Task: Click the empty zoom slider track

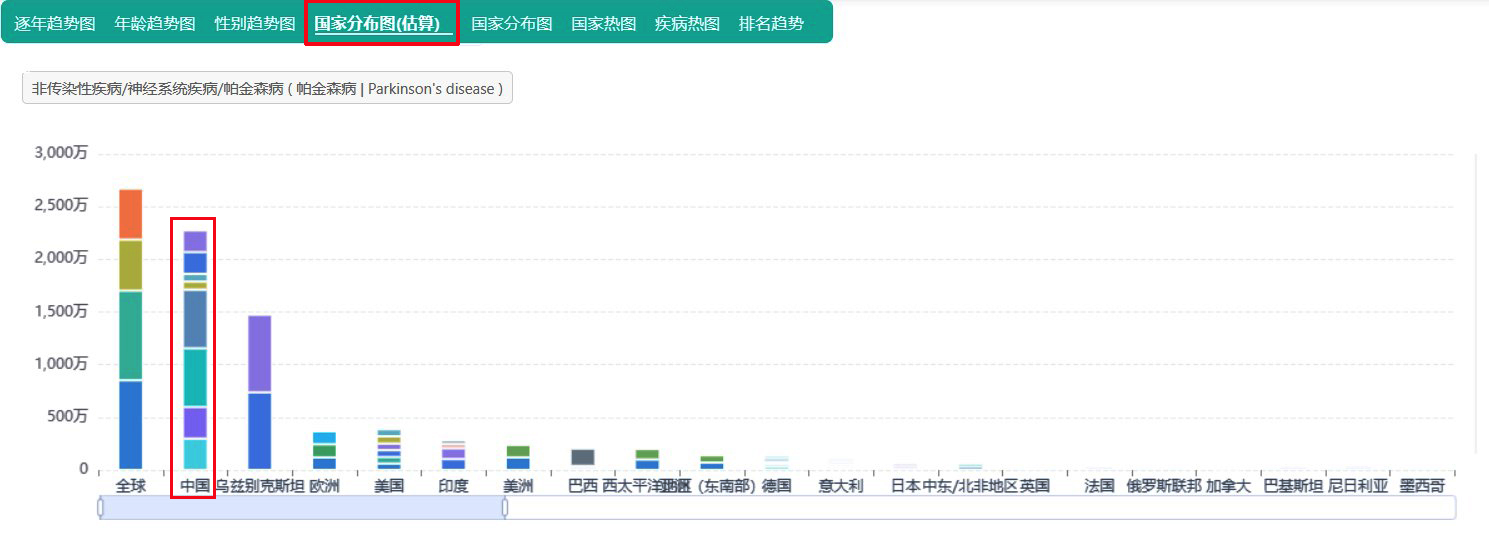Action: [x=980, y=508]
